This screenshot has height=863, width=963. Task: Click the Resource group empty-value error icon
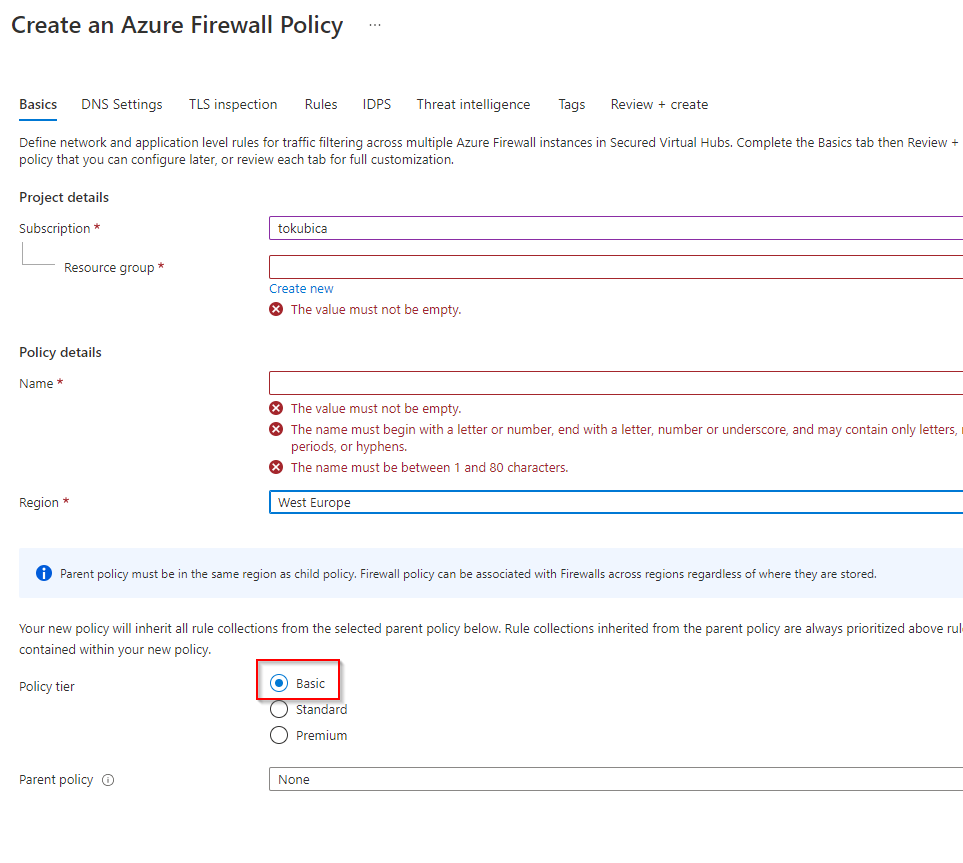coord(277,310)
